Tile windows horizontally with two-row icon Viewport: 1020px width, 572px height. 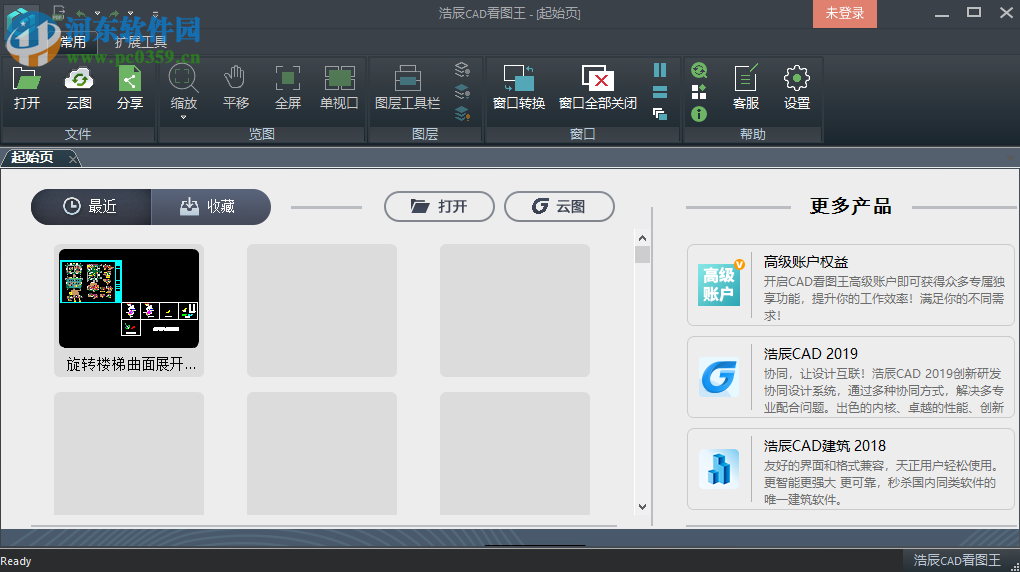click(x=660, y=92)
